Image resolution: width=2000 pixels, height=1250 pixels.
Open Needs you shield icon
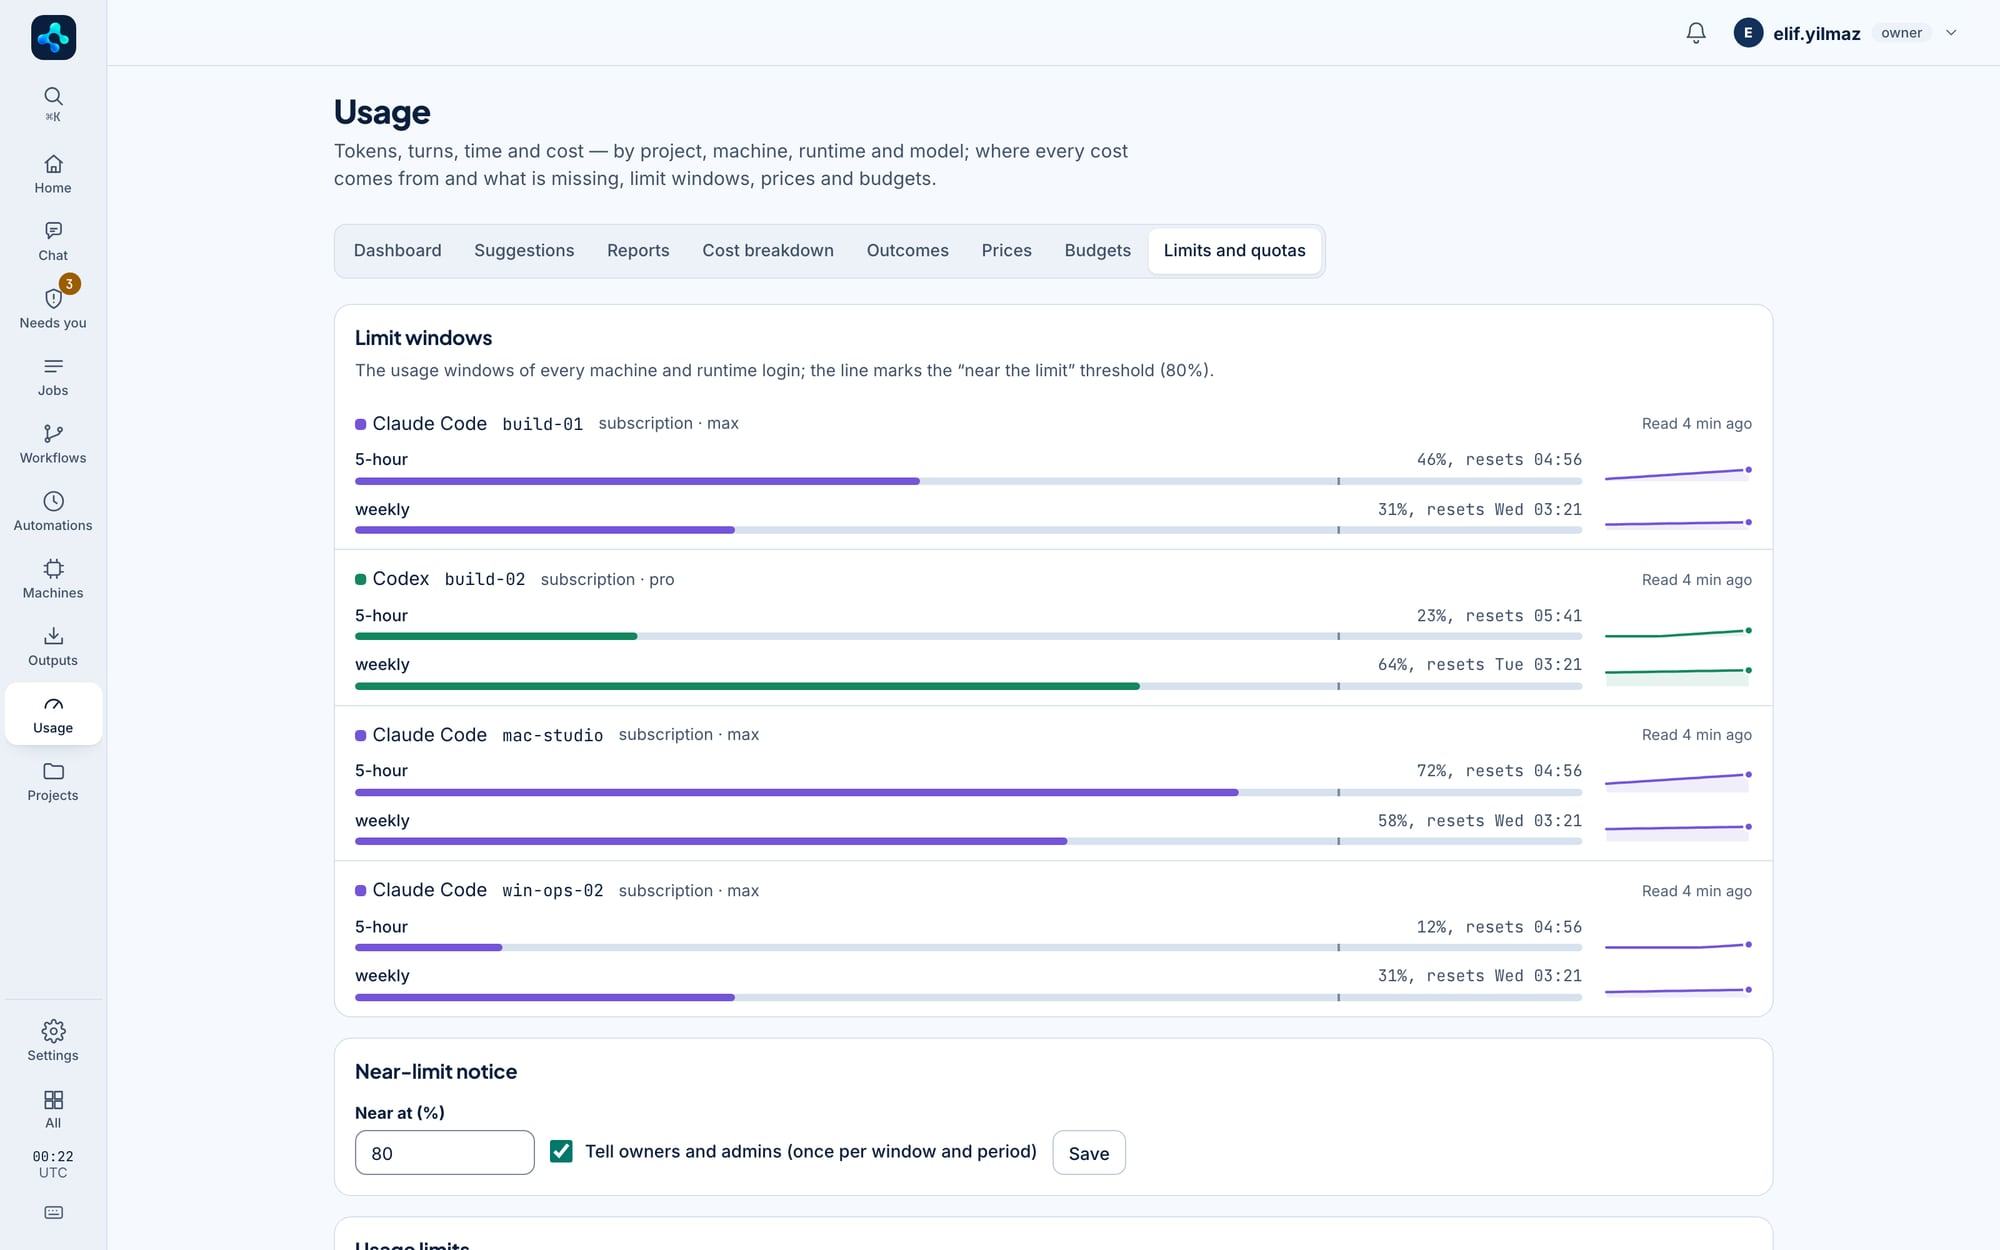53,298
